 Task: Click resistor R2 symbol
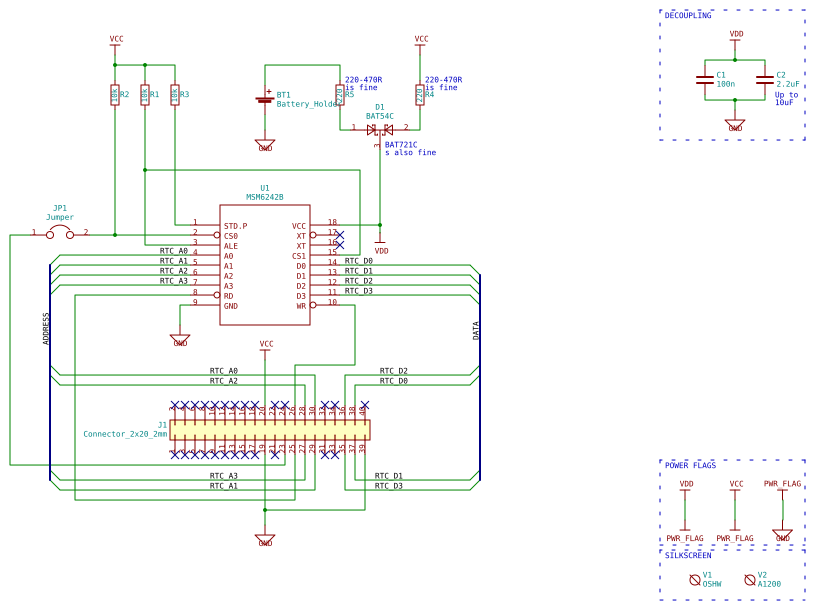[115, 95]
